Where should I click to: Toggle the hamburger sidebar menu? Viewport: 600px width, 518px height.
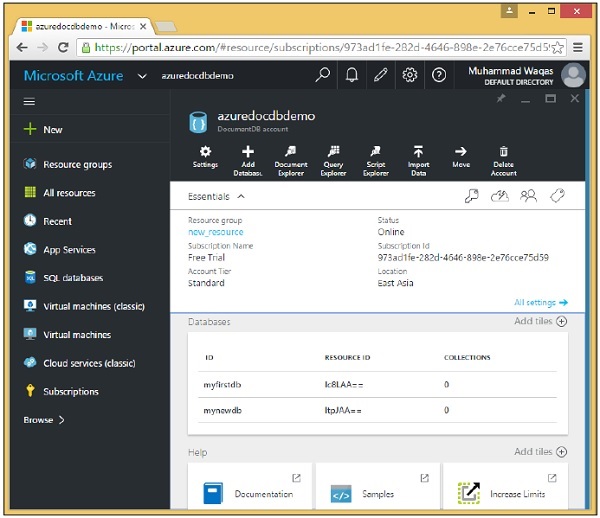click(x=29, y=101)
